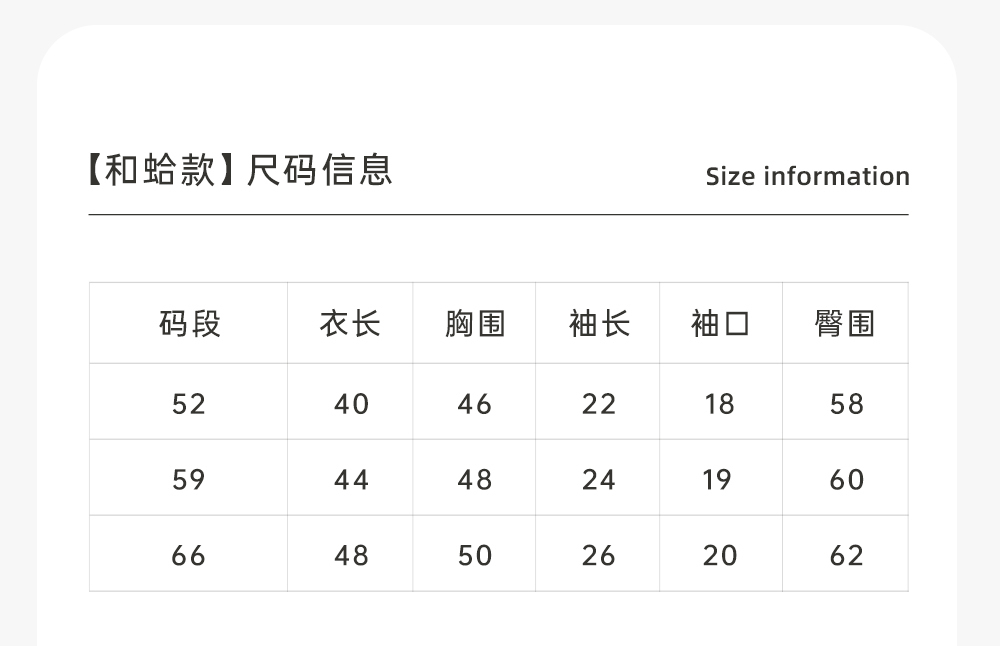1000x646 pixels.
Task: Select the 袖长 value 22 cell
Action: [x=599, y=404]
